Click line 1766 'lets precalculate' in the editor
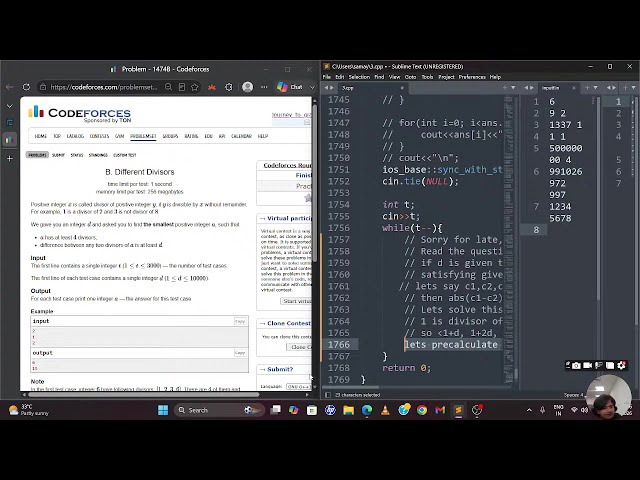 451,345
